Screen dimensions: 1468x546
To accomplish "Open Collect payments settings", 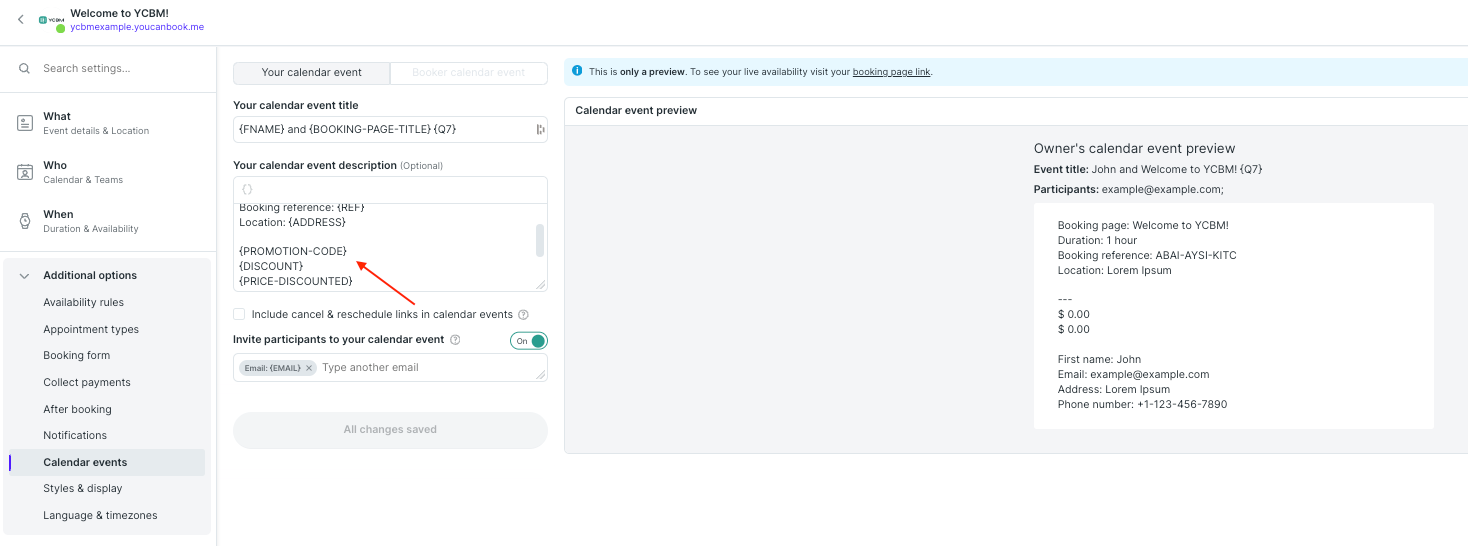I will click(x=87, y=382).
